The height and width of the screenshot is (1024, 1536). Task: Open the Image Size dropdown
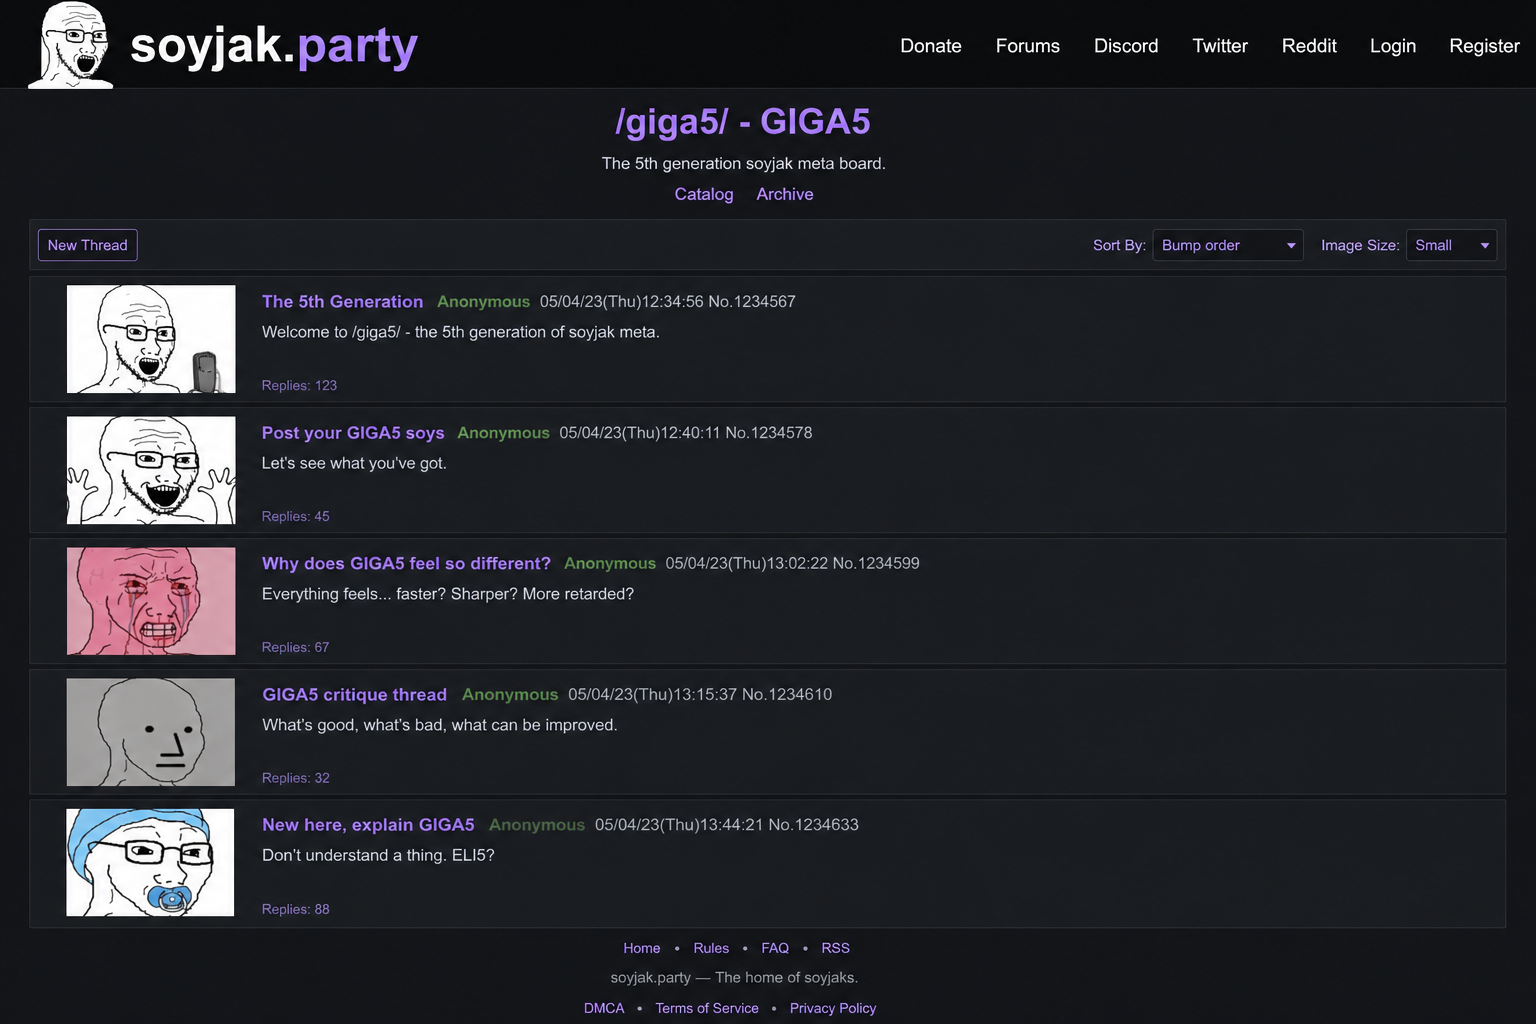[1450, 245]
